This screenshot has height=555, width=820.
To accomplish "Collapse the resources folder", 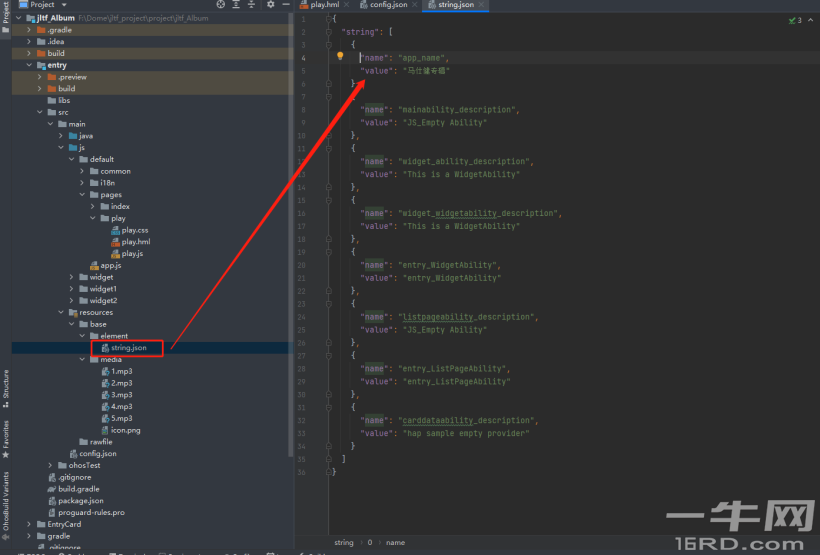I will tap(61, 312).
